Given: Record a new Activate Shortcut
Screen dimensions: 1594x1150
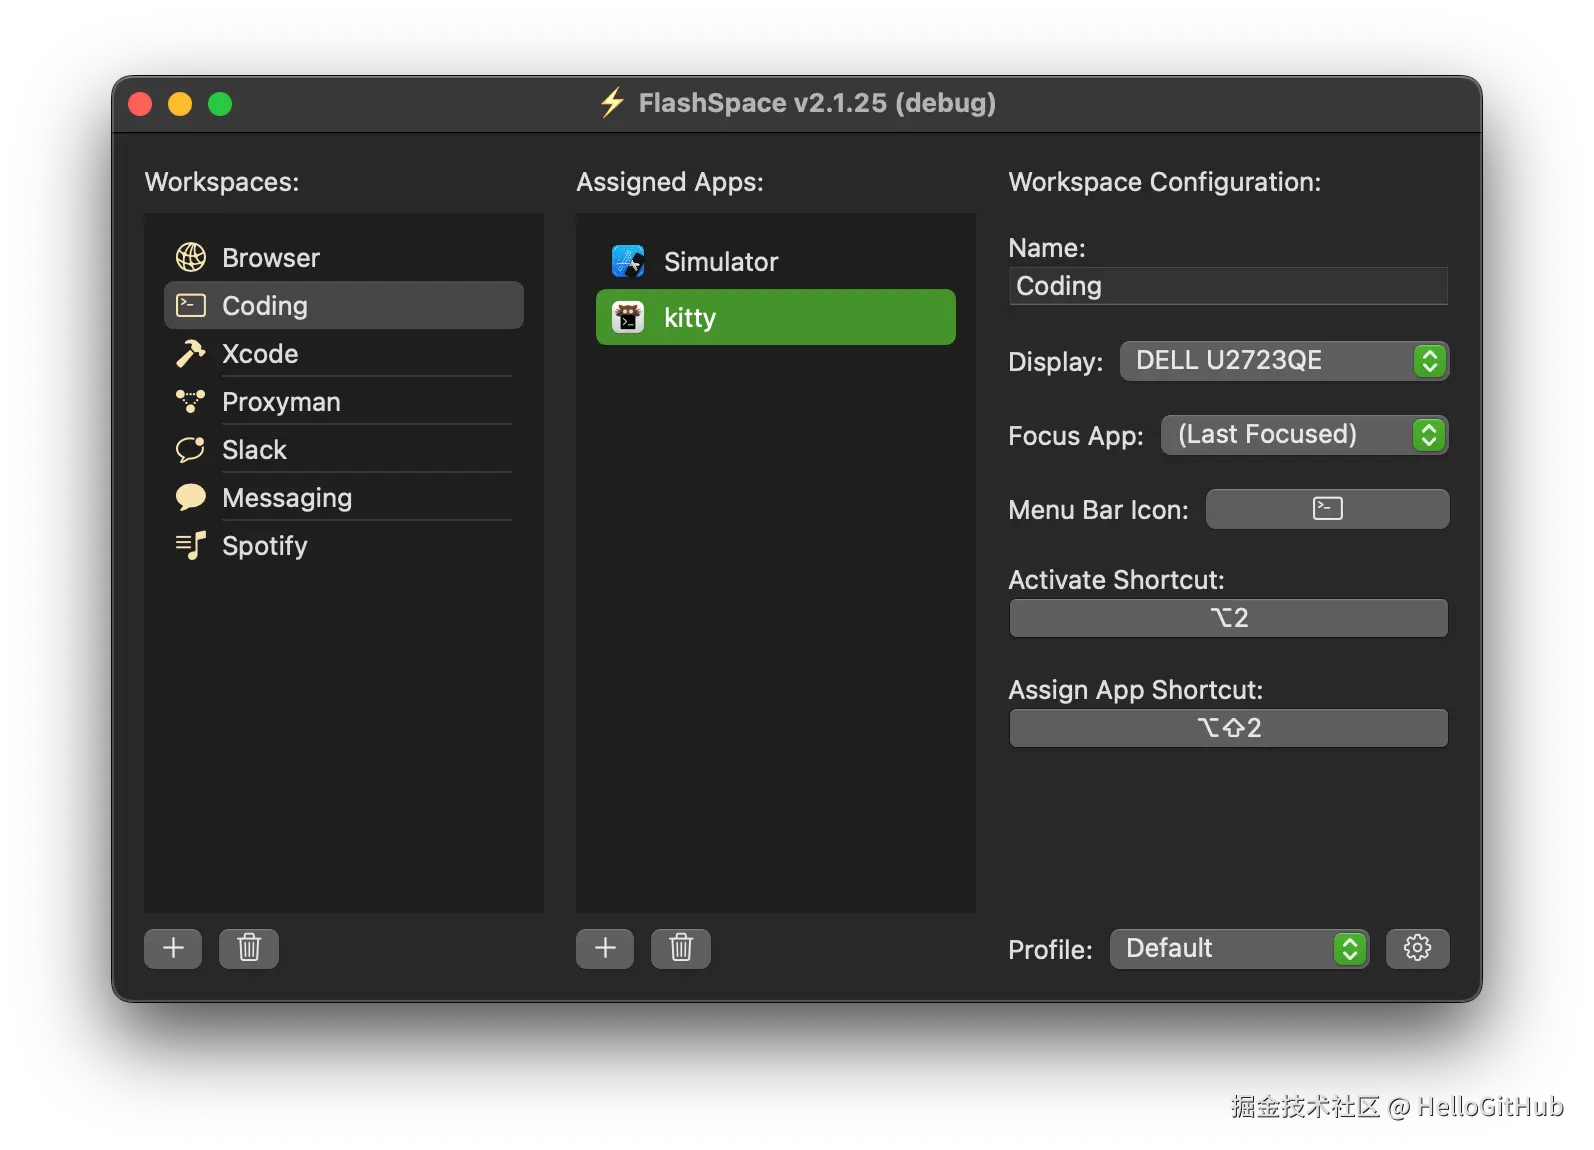Looking at the screenshot, I should (1228, 618).
